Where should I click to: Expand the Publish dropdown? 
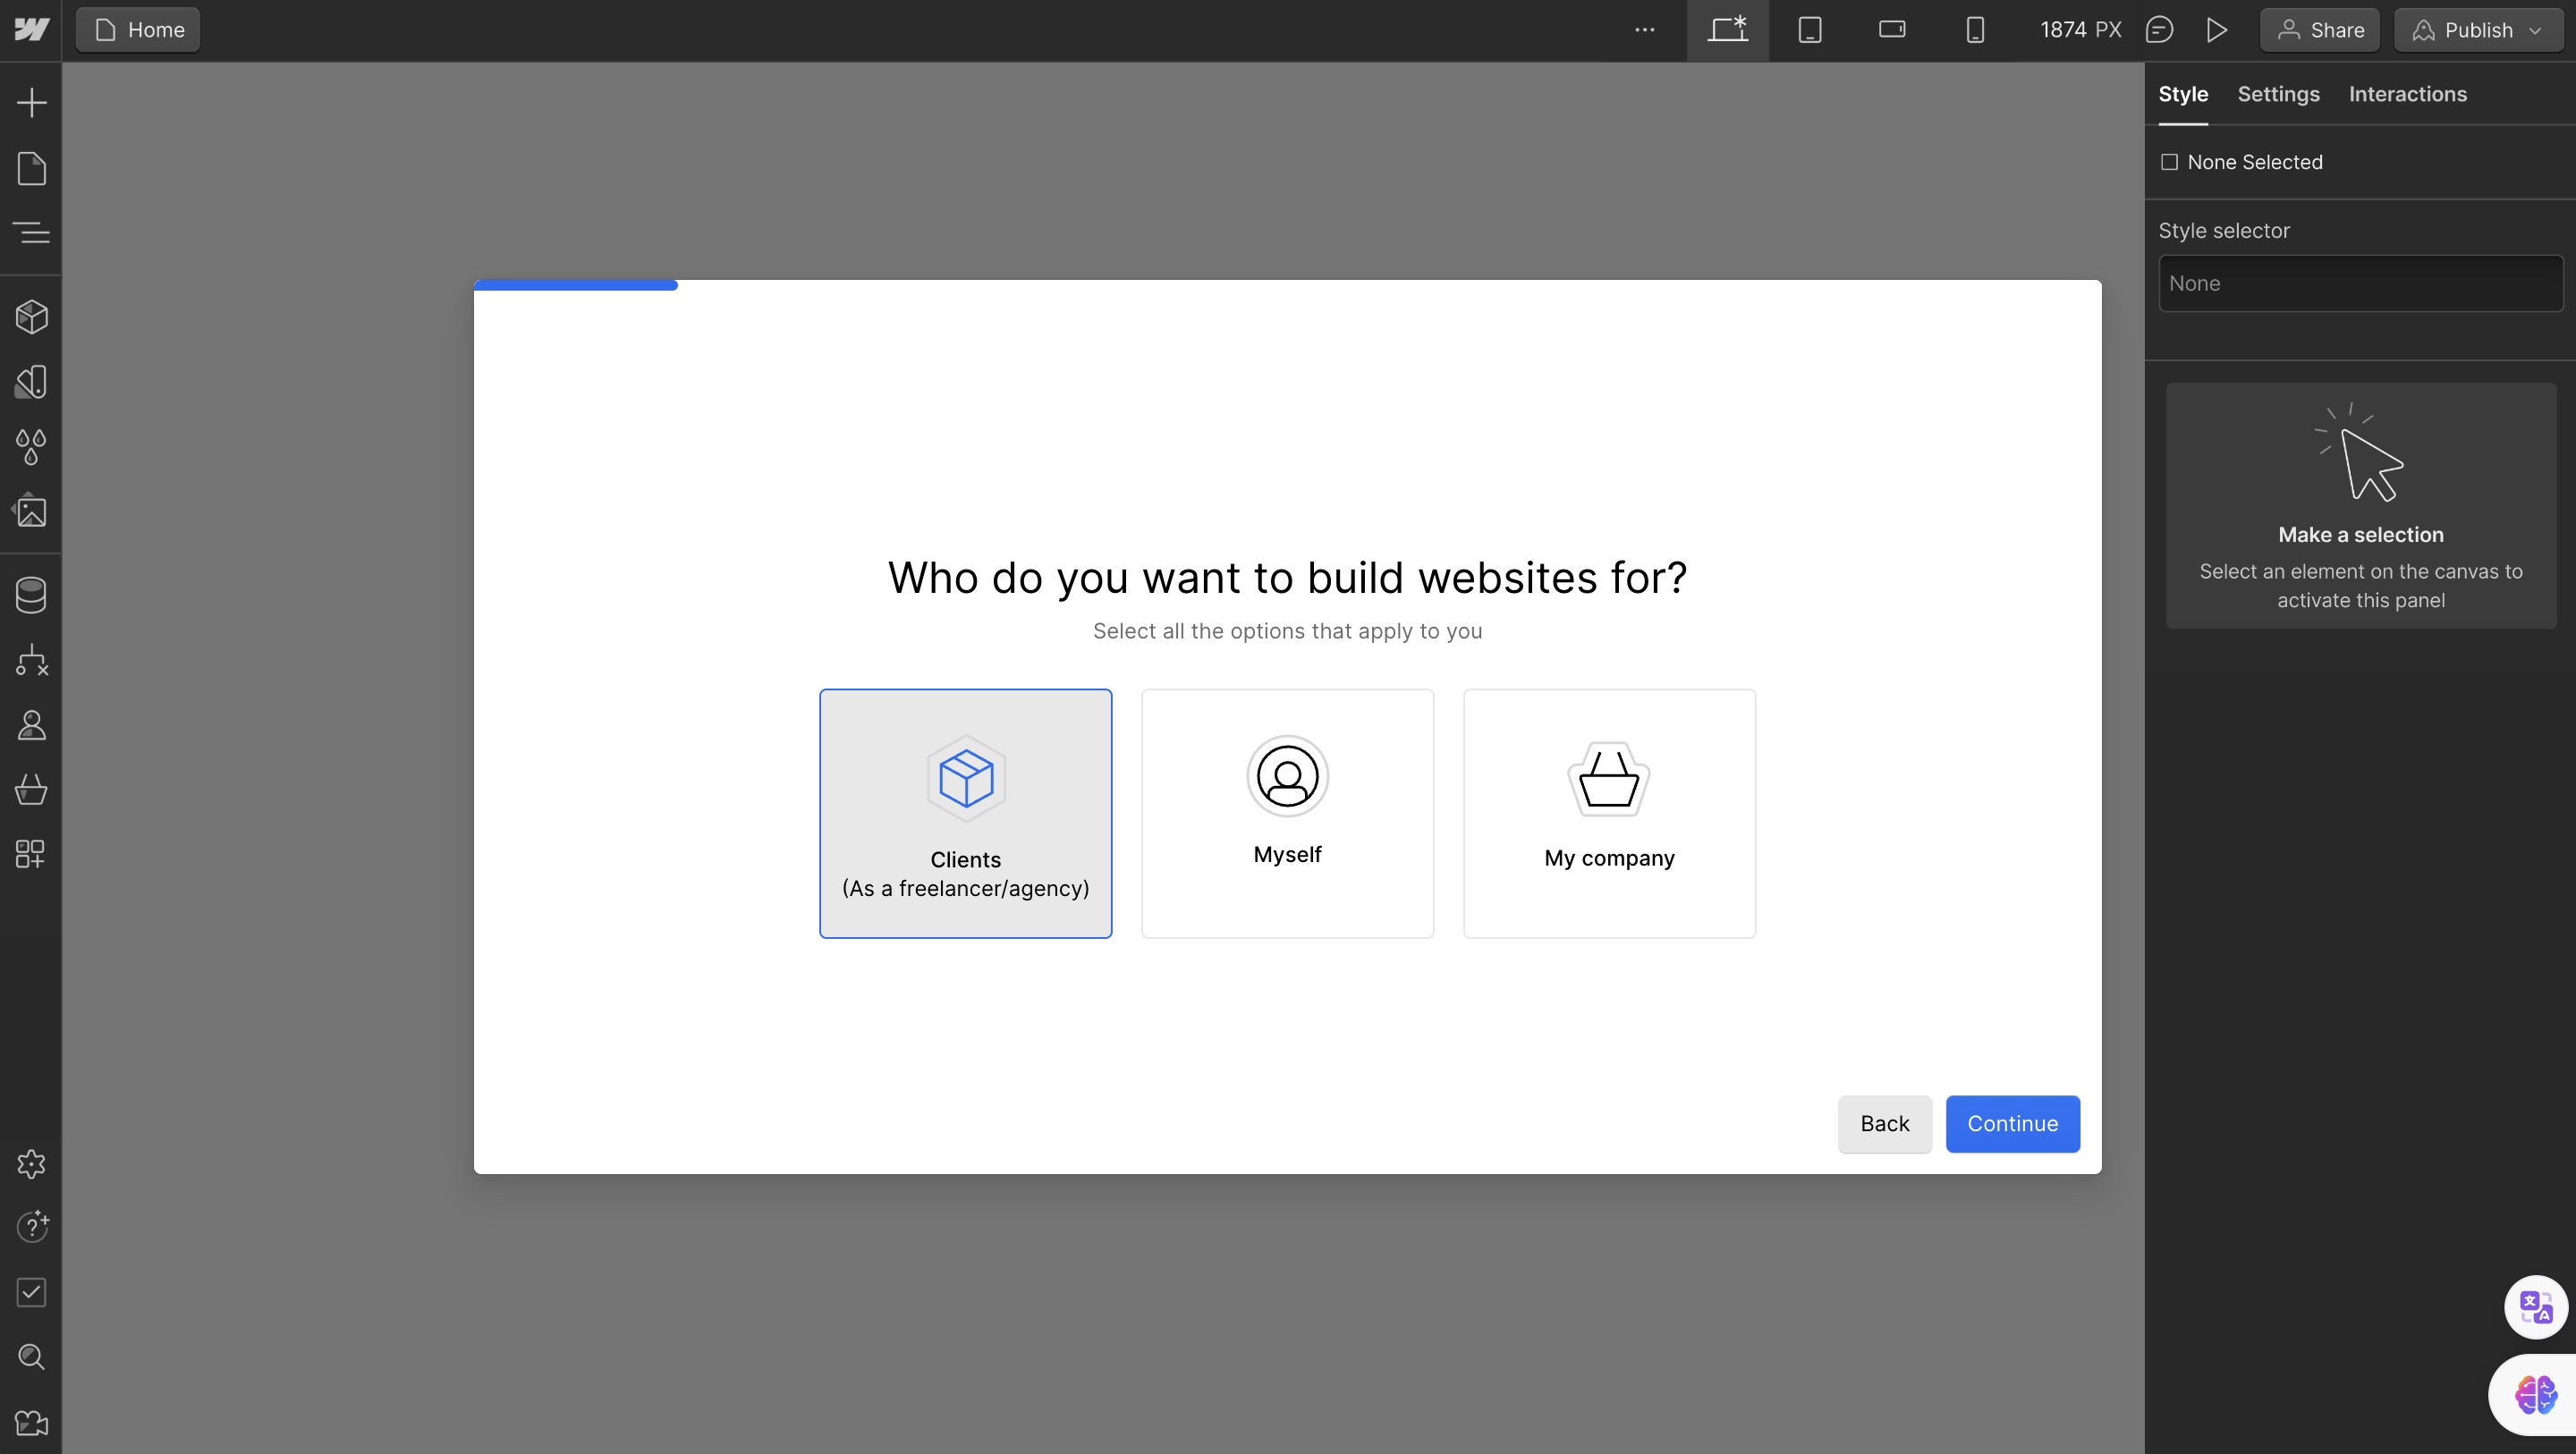coord(2478,30)
